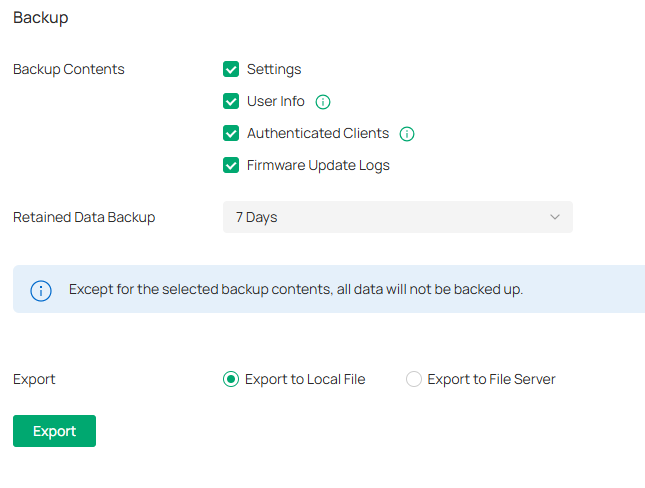Click the notice text about selected backup contents

[x=296, y=290]
